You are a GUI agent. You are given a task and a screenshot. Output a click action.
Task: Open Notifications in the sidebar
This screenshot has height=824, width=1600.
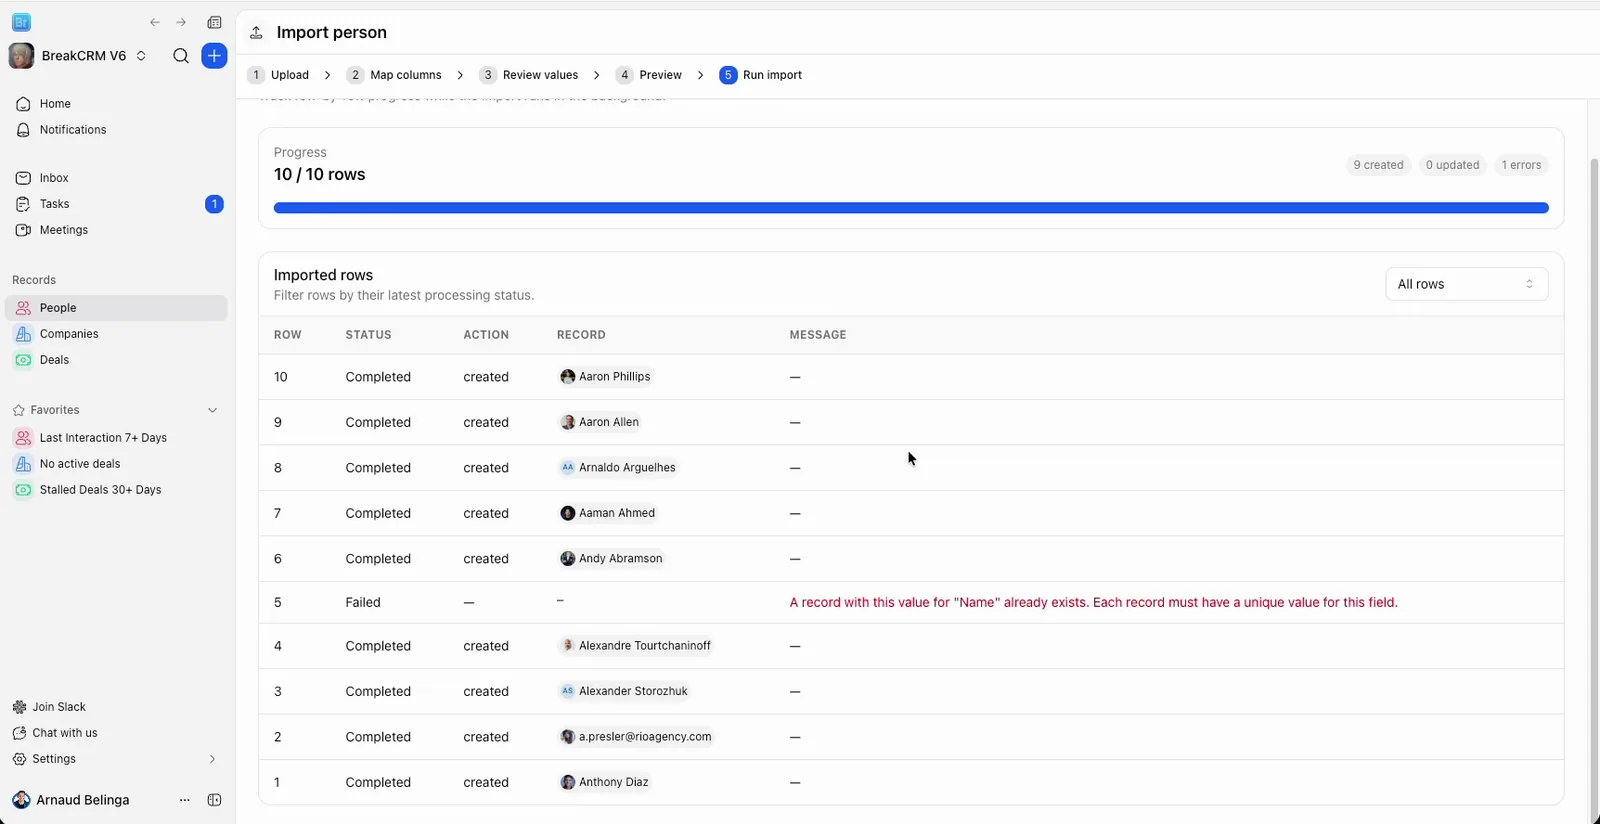[x=116, y=130]
